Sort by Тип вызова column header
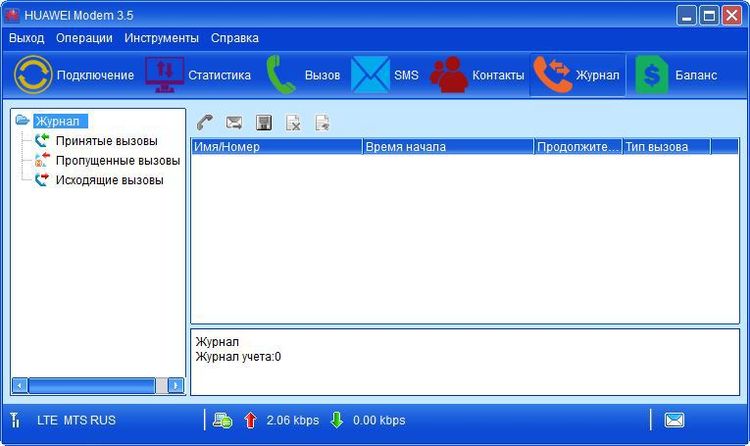 [x=667, y=146]
